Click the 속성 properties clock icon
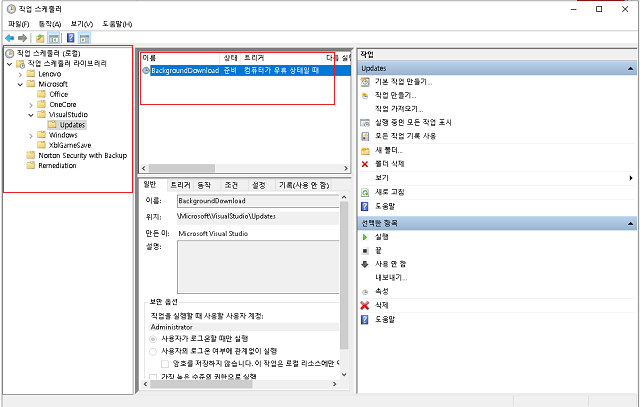The width and height of the screenshot is (640, 407). click(365, 291)
